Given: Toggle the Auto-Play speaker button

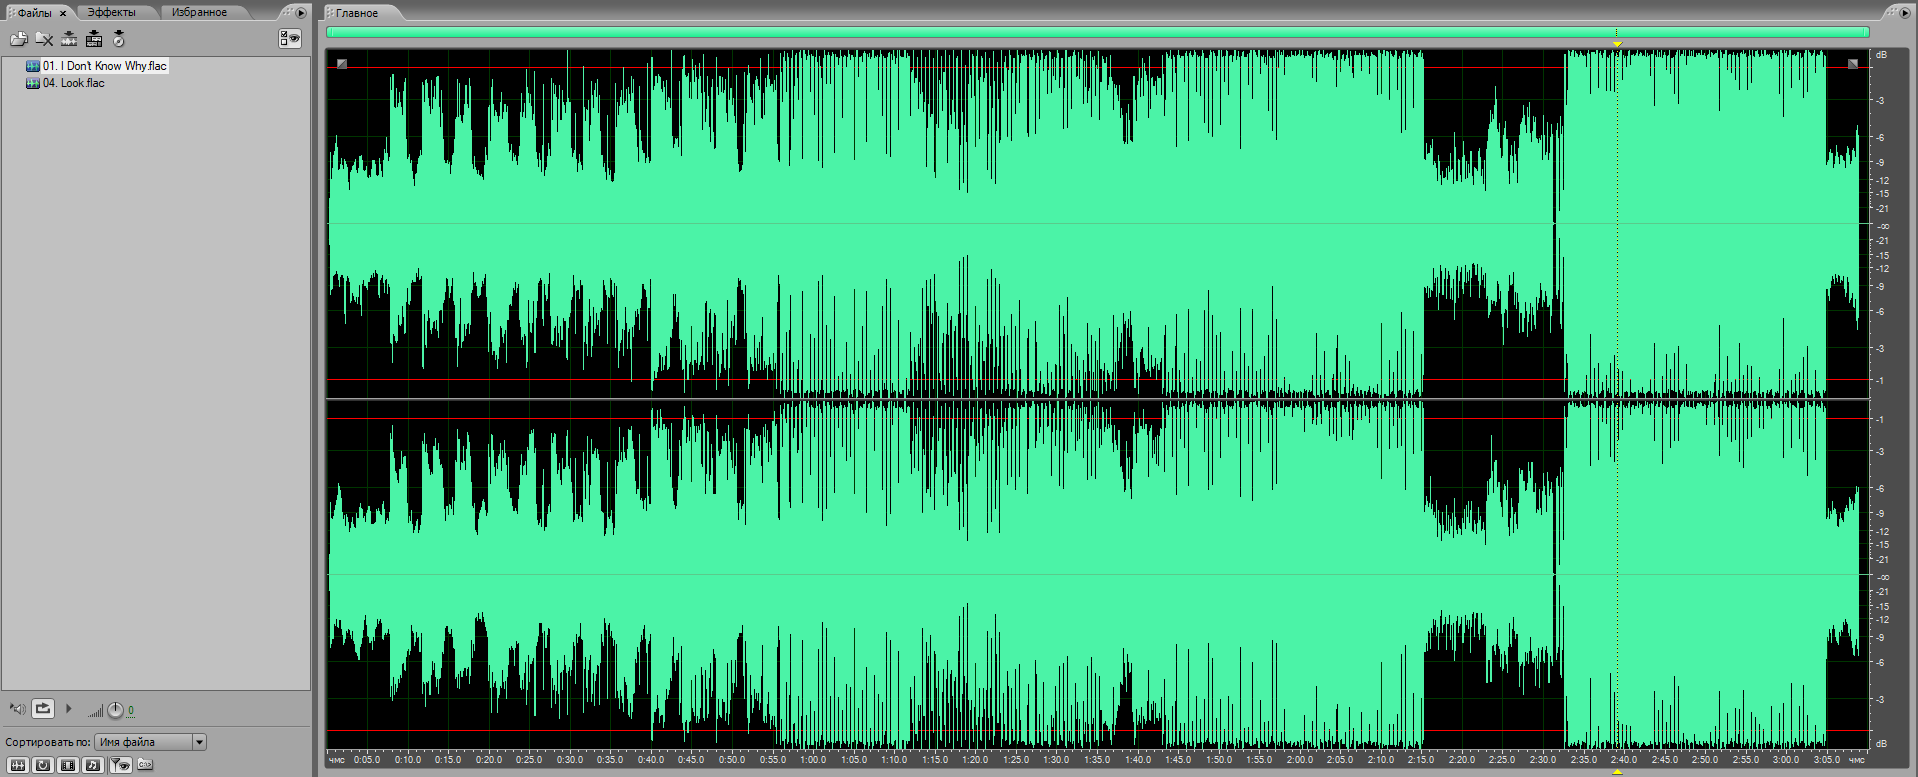Looking at the screenshot, I should pos(17,709).
